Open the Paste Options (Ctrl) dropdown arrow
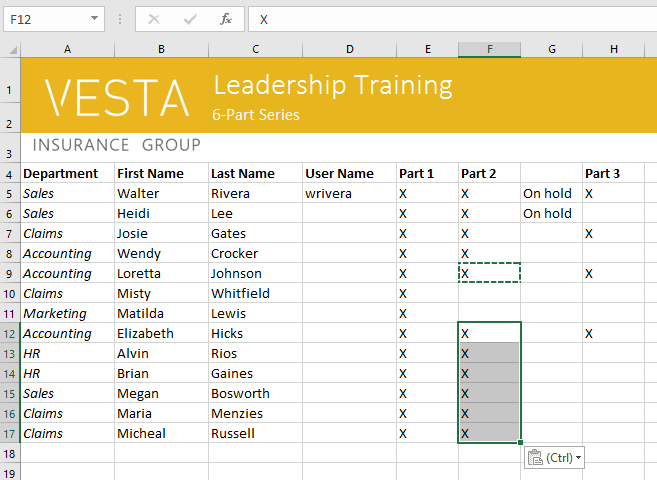 point(578,458)
